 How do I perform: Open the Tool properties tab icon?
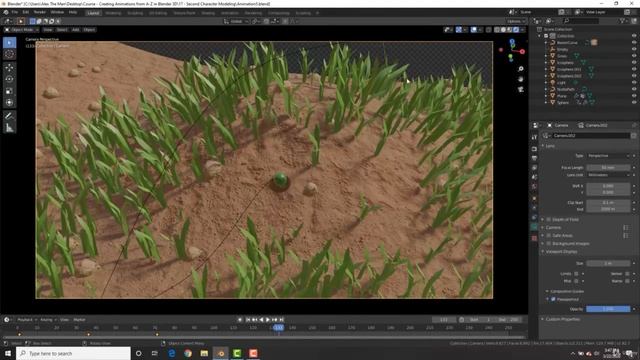point(534,138)
